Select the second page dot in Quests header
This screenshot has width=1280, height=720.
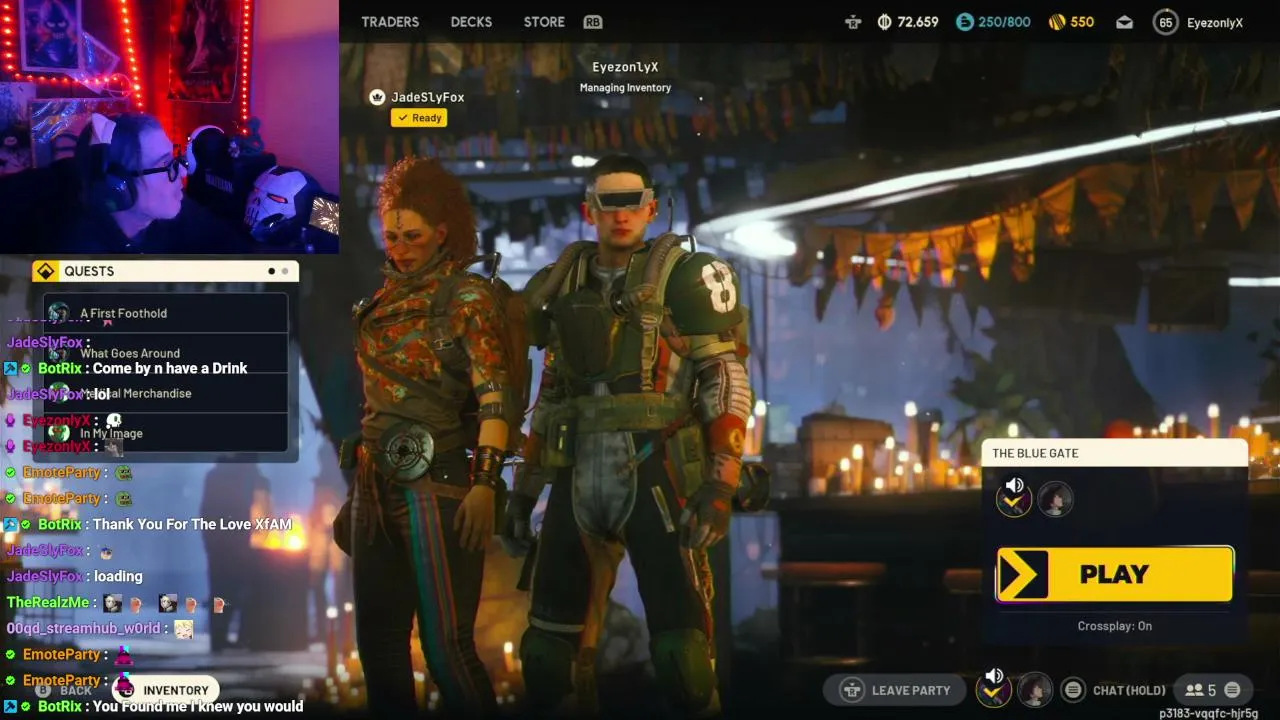(x=284, y=271)
